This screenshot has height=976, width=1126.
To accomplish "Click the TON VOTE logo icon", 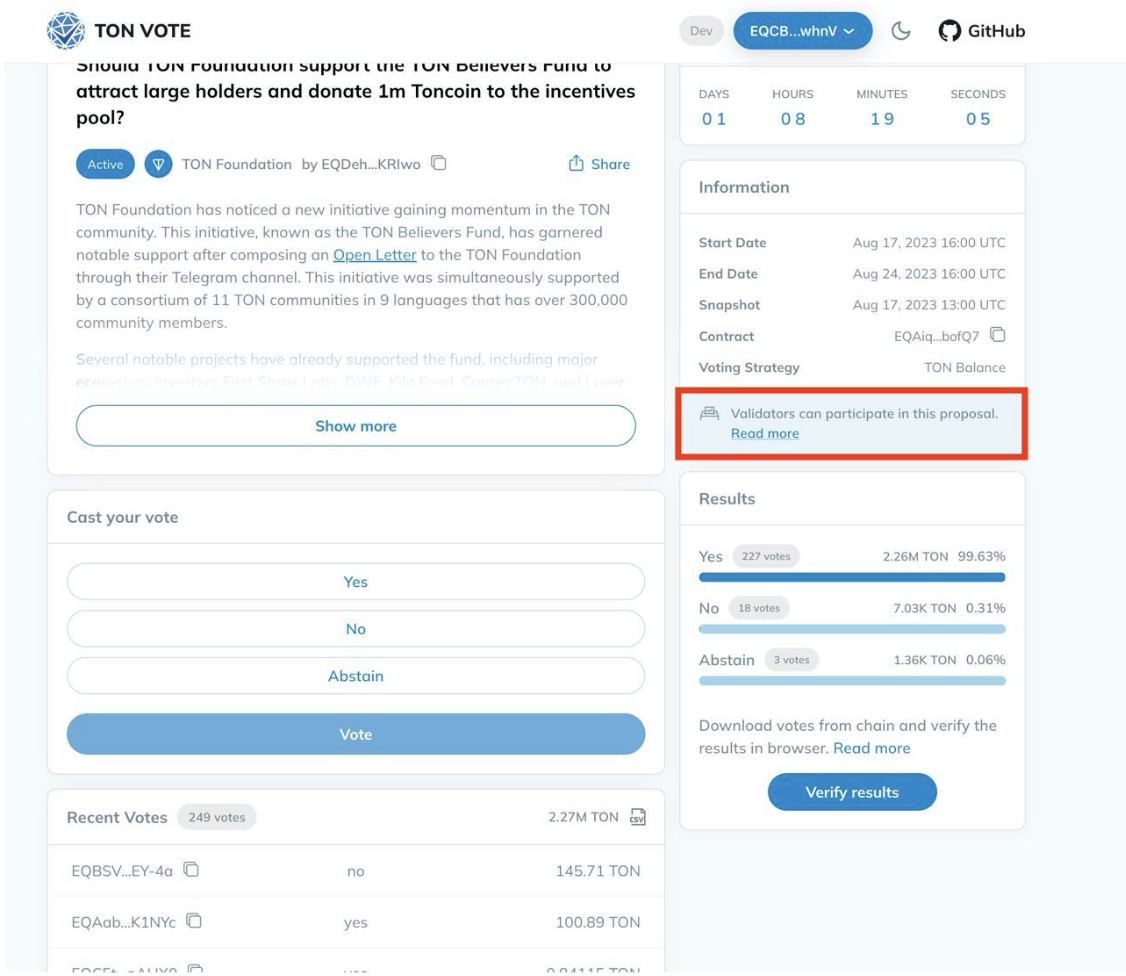I will click(x=65, y=31).
